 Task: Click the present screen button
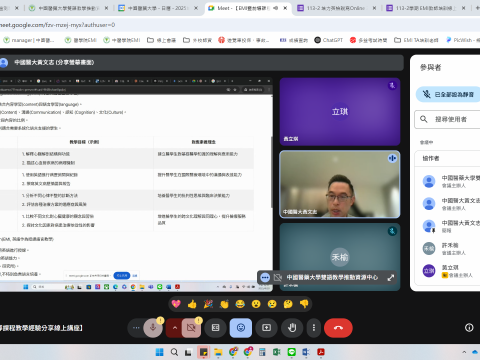266,328
